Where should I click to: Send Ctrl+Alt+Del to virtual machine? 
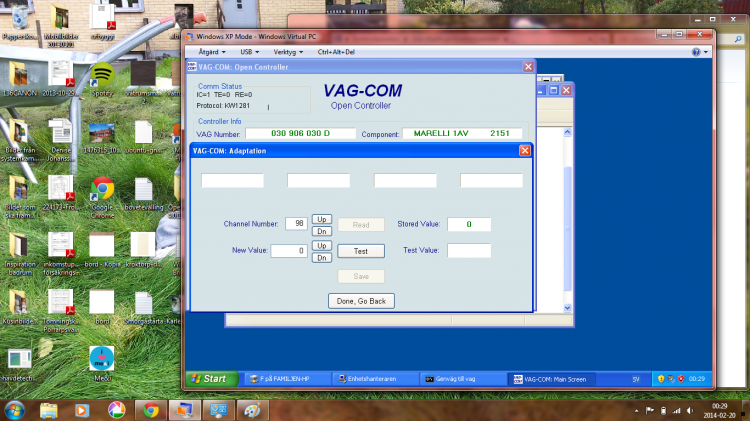tap(336, 52)
